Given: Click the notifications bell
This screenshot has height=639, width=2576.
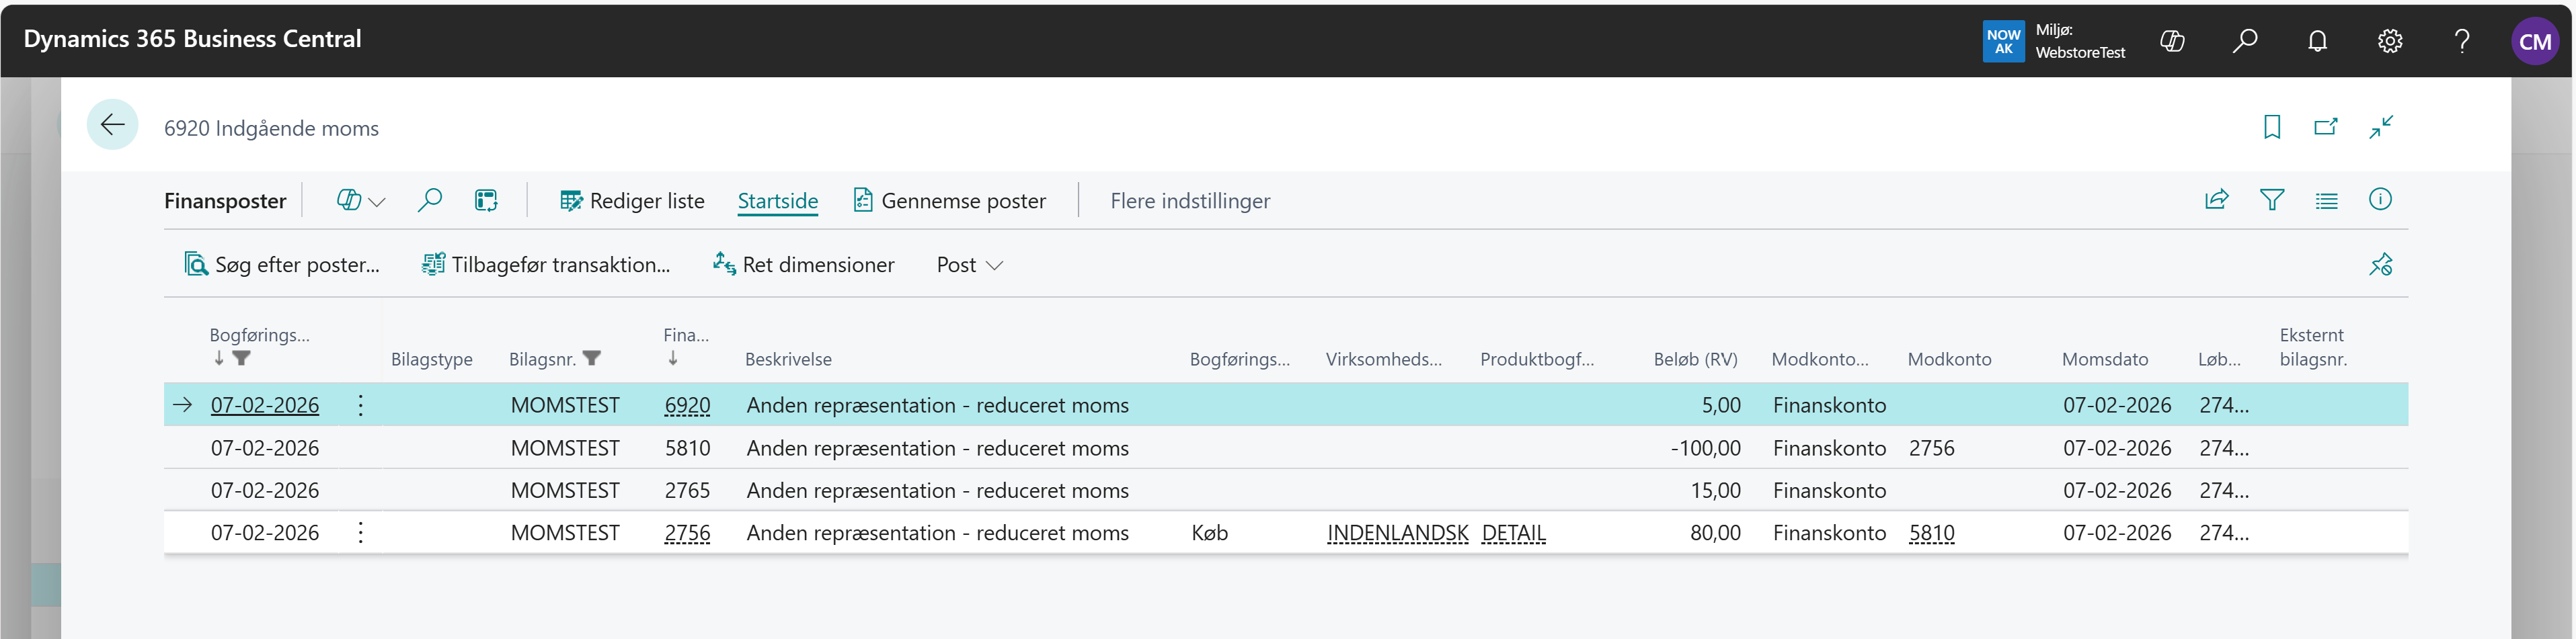Looking at the screenshot, I should (2317, 41).
